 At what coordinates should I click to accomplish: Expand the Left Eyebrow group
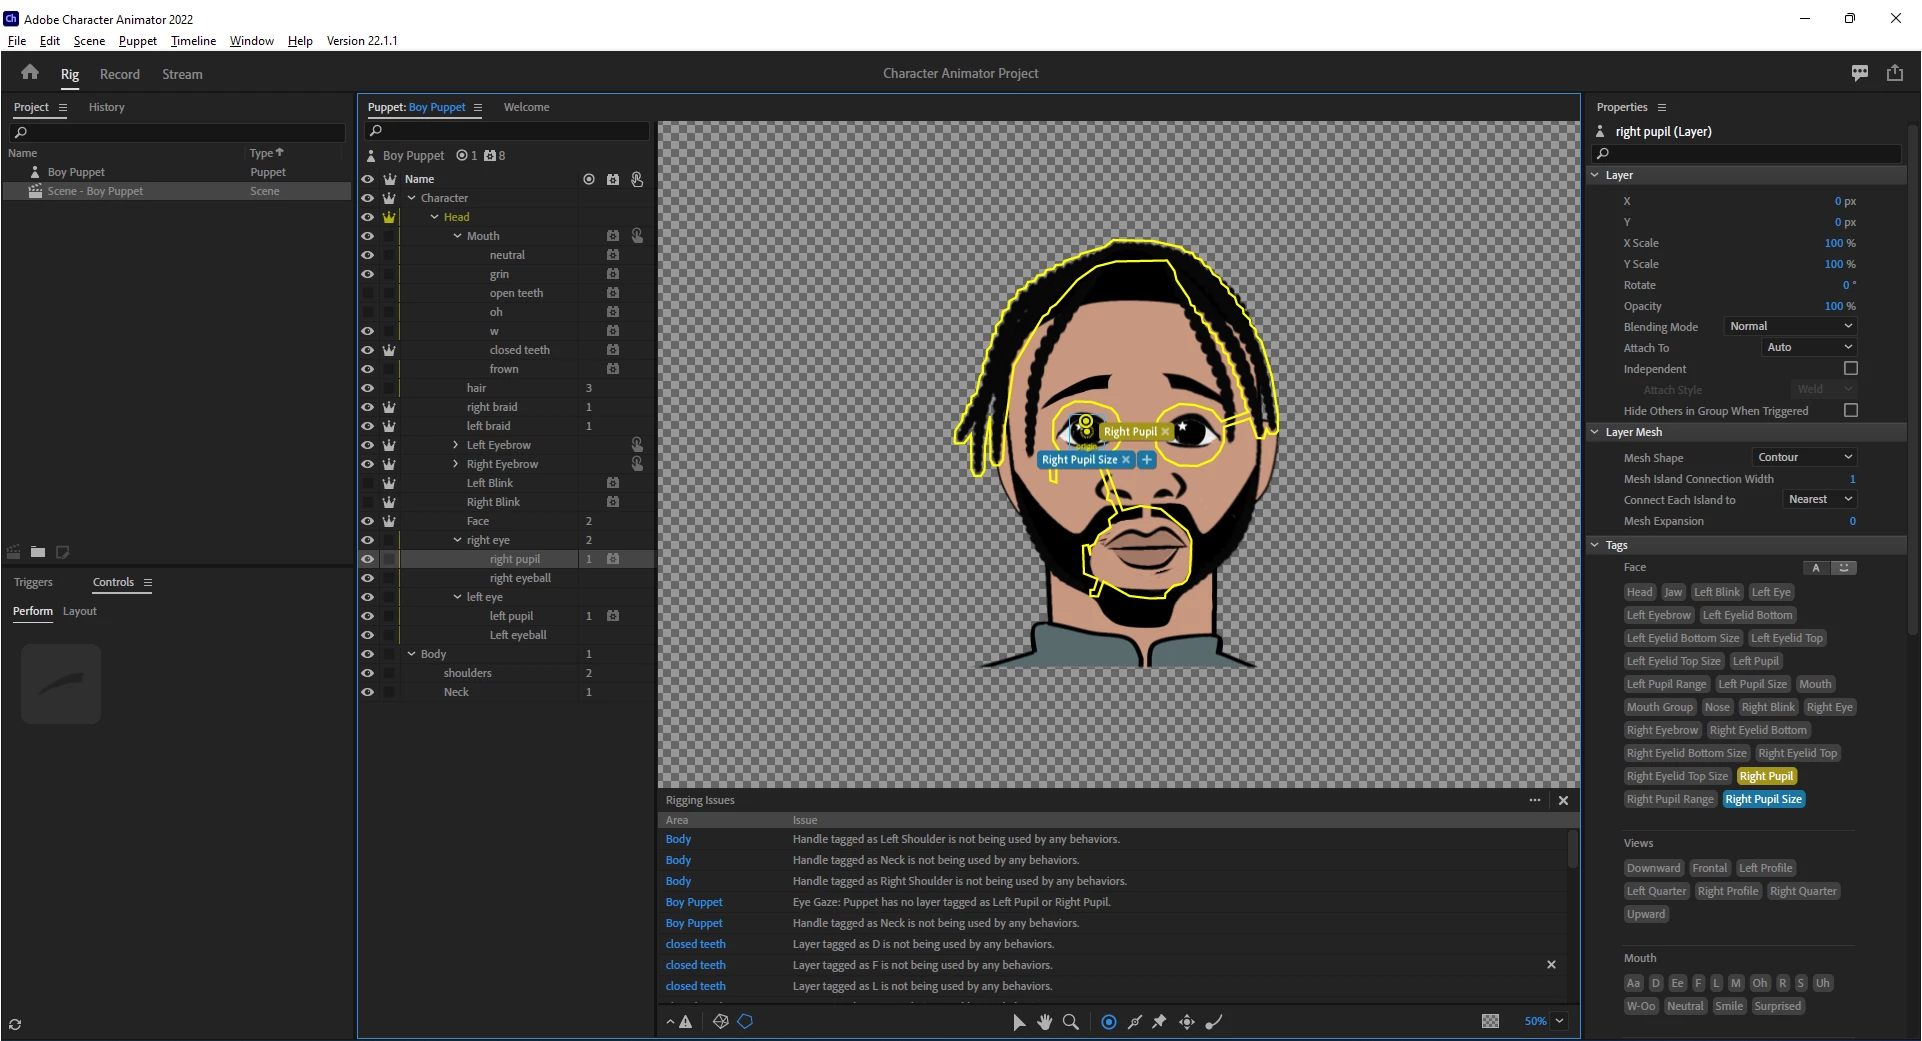(456, 445)
